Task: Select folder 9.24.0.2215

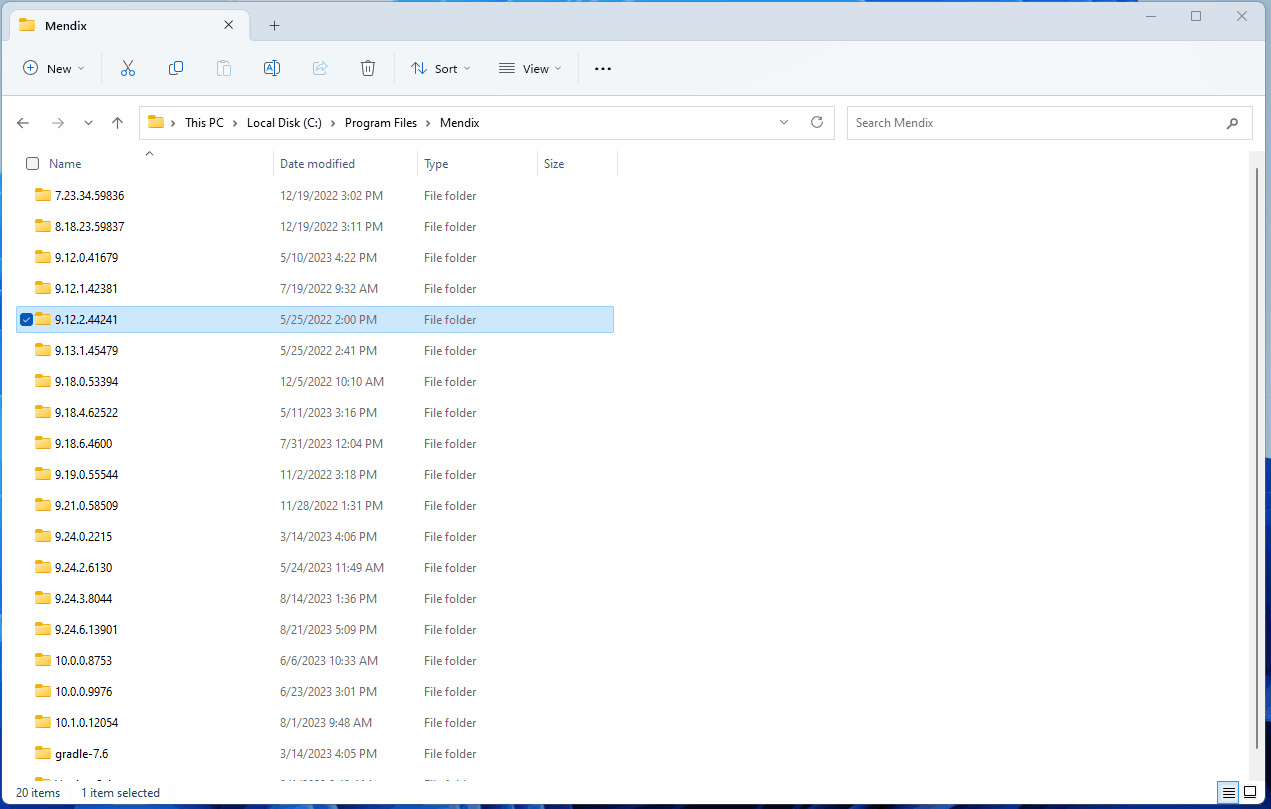Action: point(316,536)
